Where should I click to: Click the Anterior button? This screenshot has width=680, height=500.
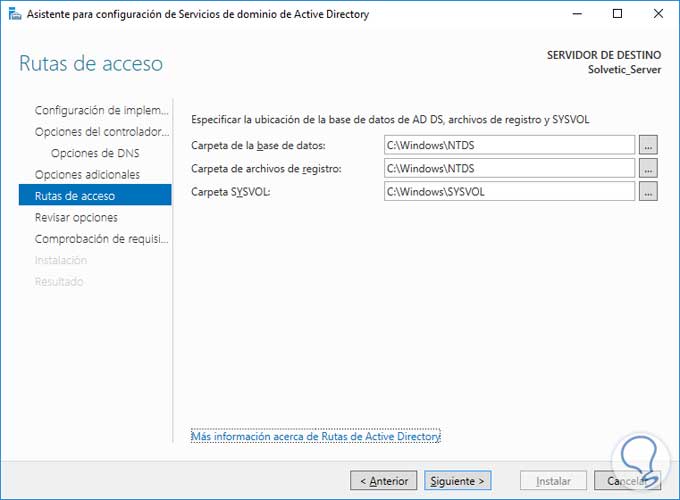coord(383,480)
